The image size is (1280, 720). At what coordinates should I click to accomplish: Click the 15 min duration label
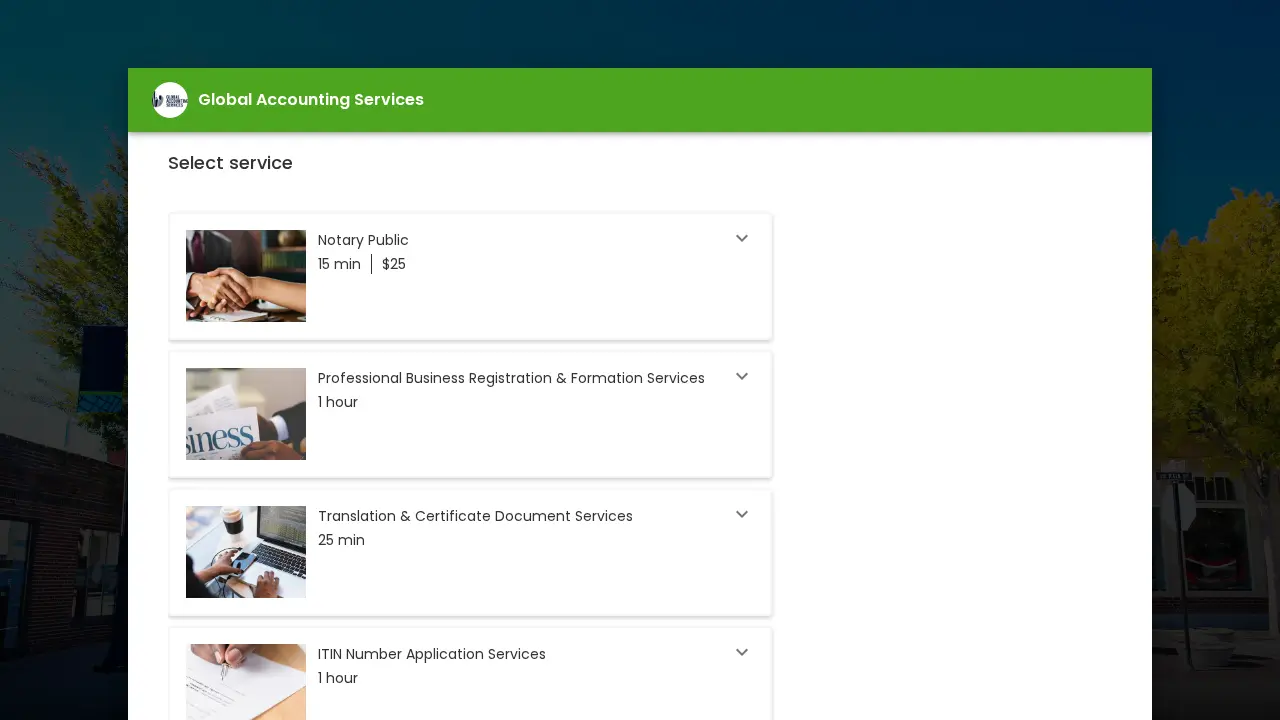(x=339, y=264)
